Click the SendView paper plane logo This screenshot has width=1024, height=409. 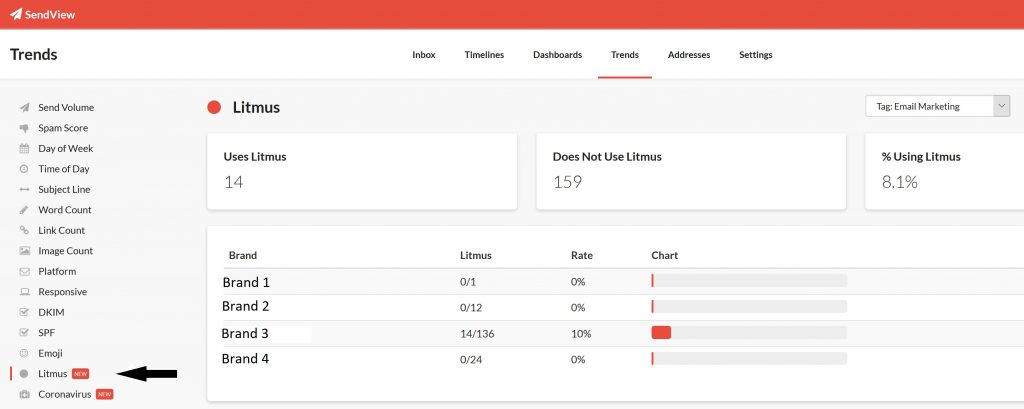(x=16, y=14)
